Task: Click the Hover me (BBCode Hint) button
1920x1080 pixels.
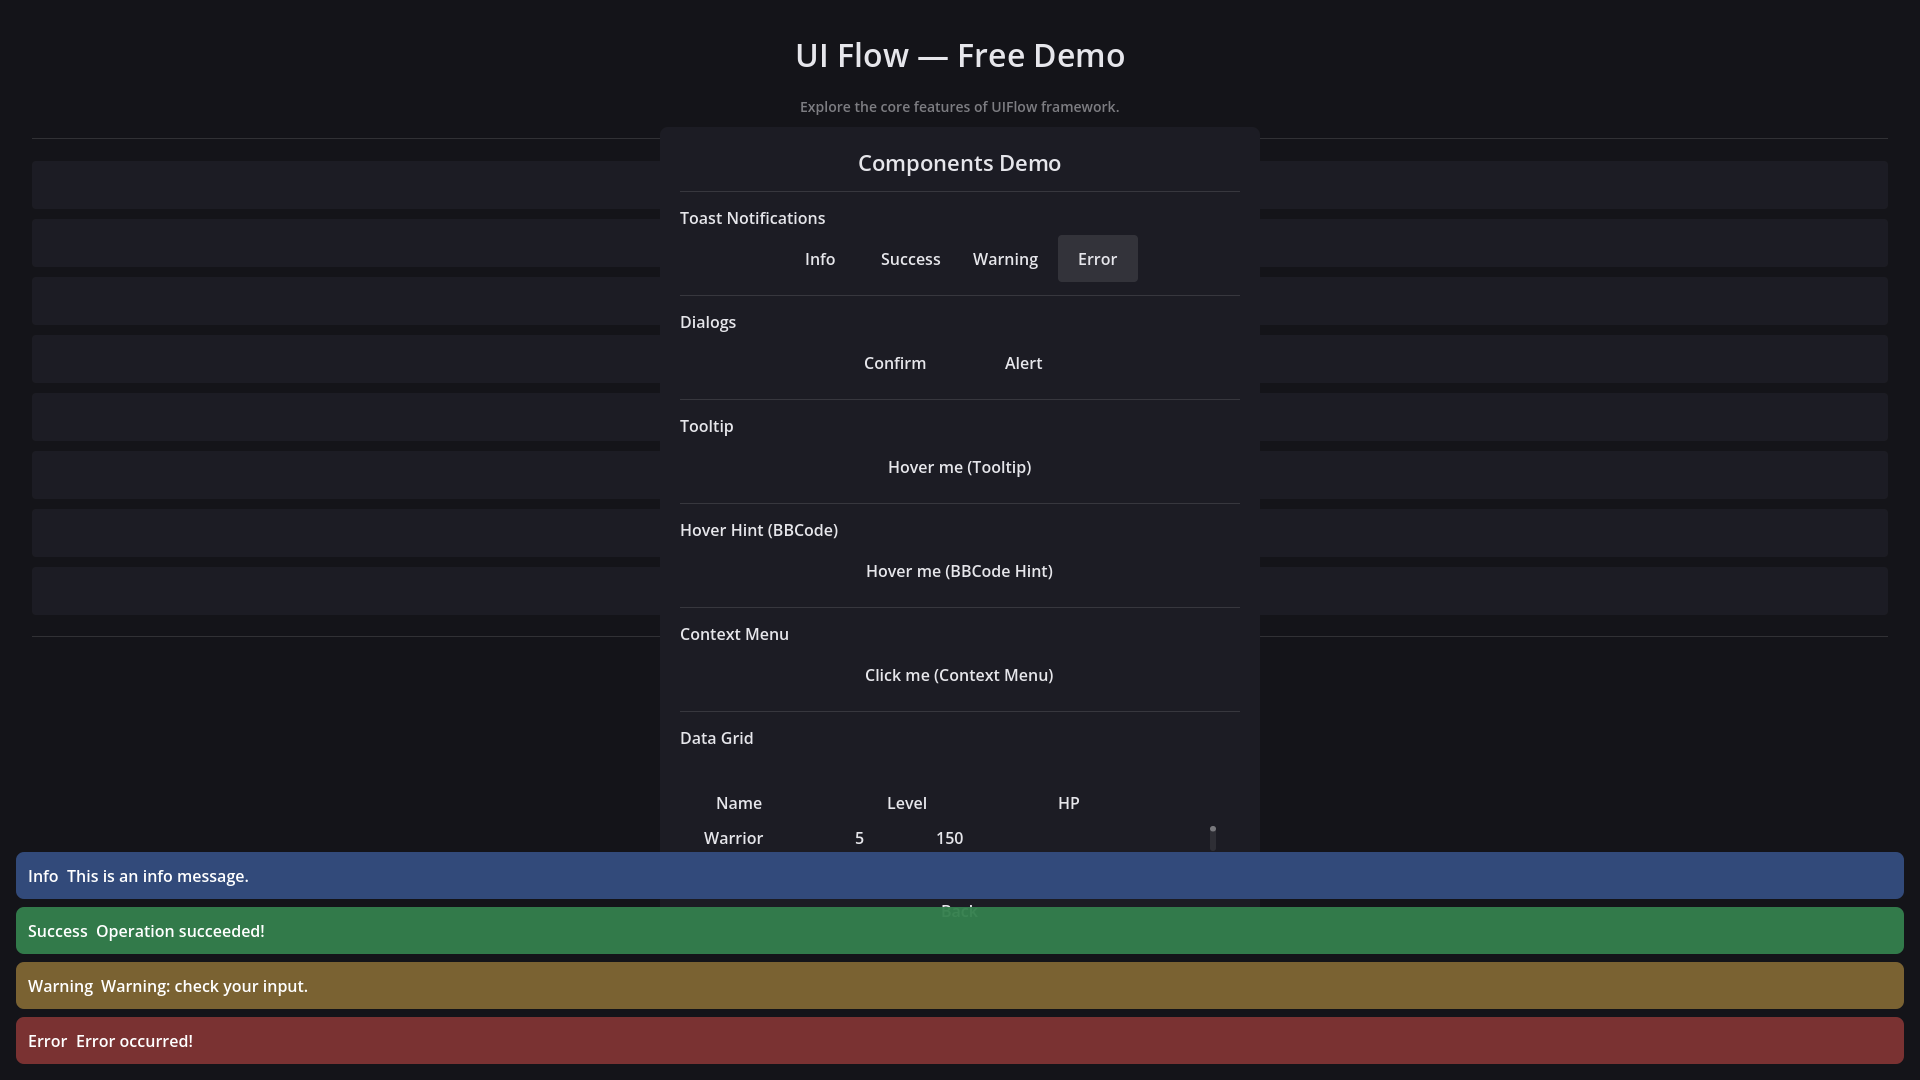Action: click(x=959, y=571)
